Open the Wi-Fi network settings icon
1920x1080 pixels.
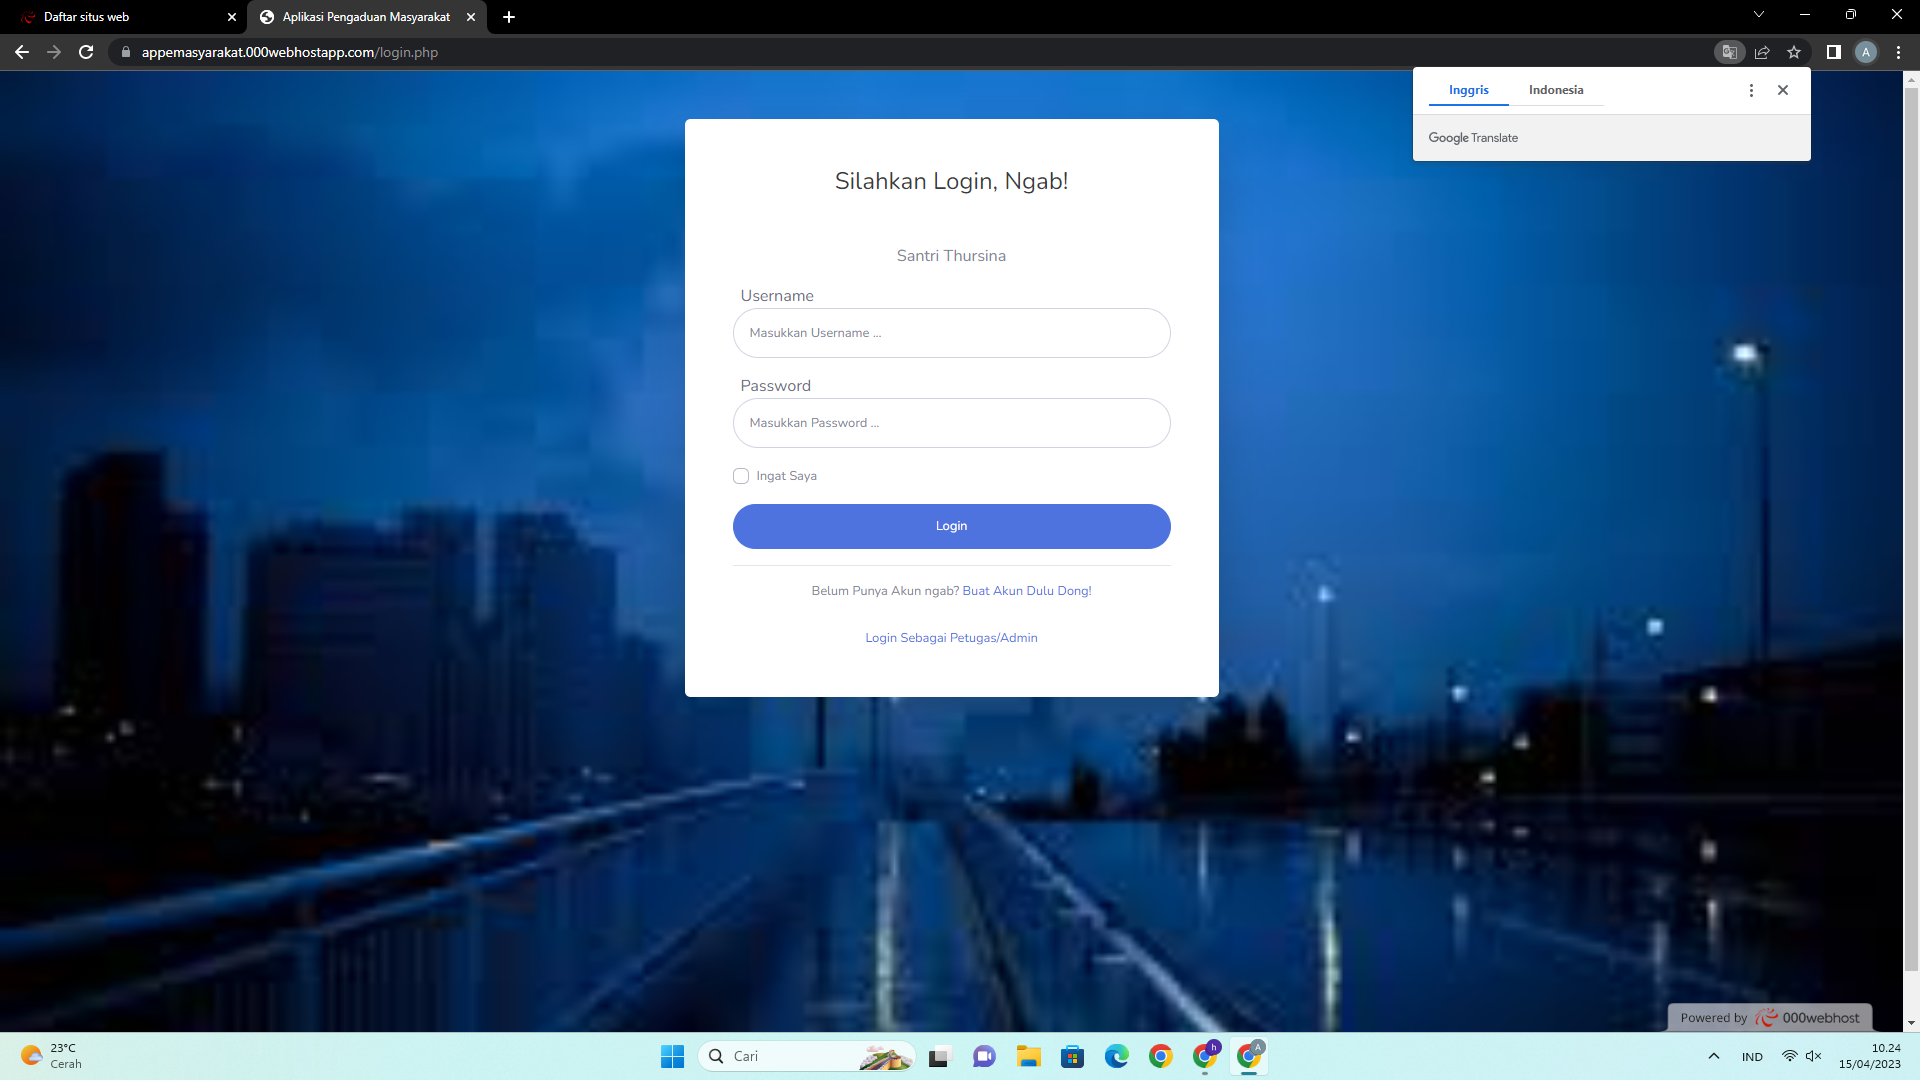point(1790,1056)
